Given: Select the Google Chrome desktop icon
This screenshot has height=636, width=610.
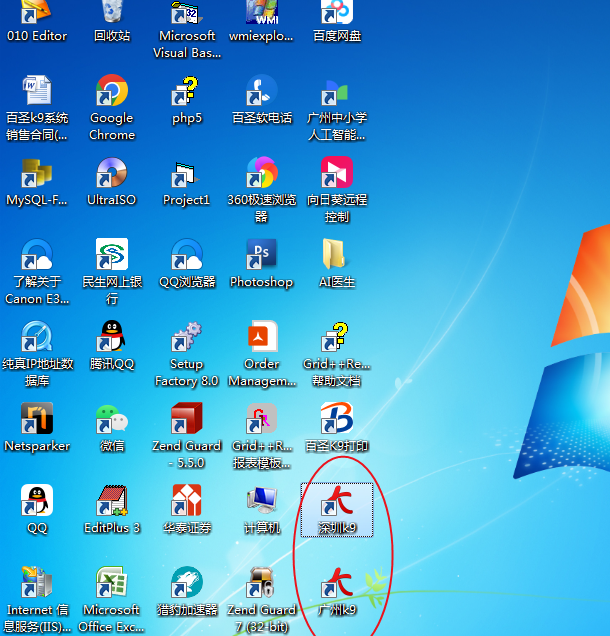Looking at the screenshot, I should pos(111,93).
